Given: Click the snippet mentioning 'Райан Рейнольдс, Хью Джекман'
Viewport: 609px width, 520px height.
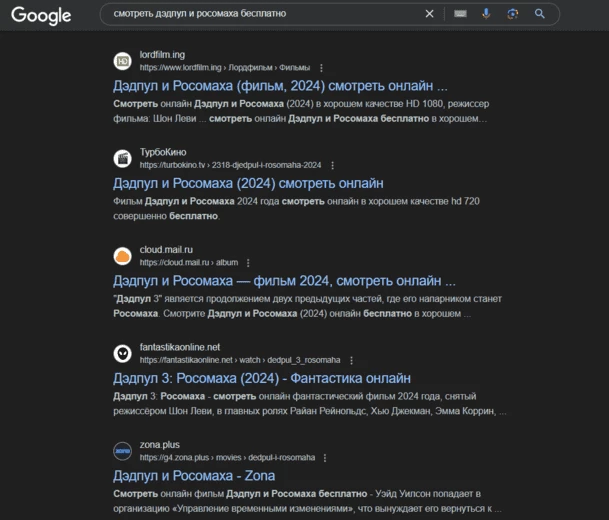Looking at the screenshot, I should 310,404.
